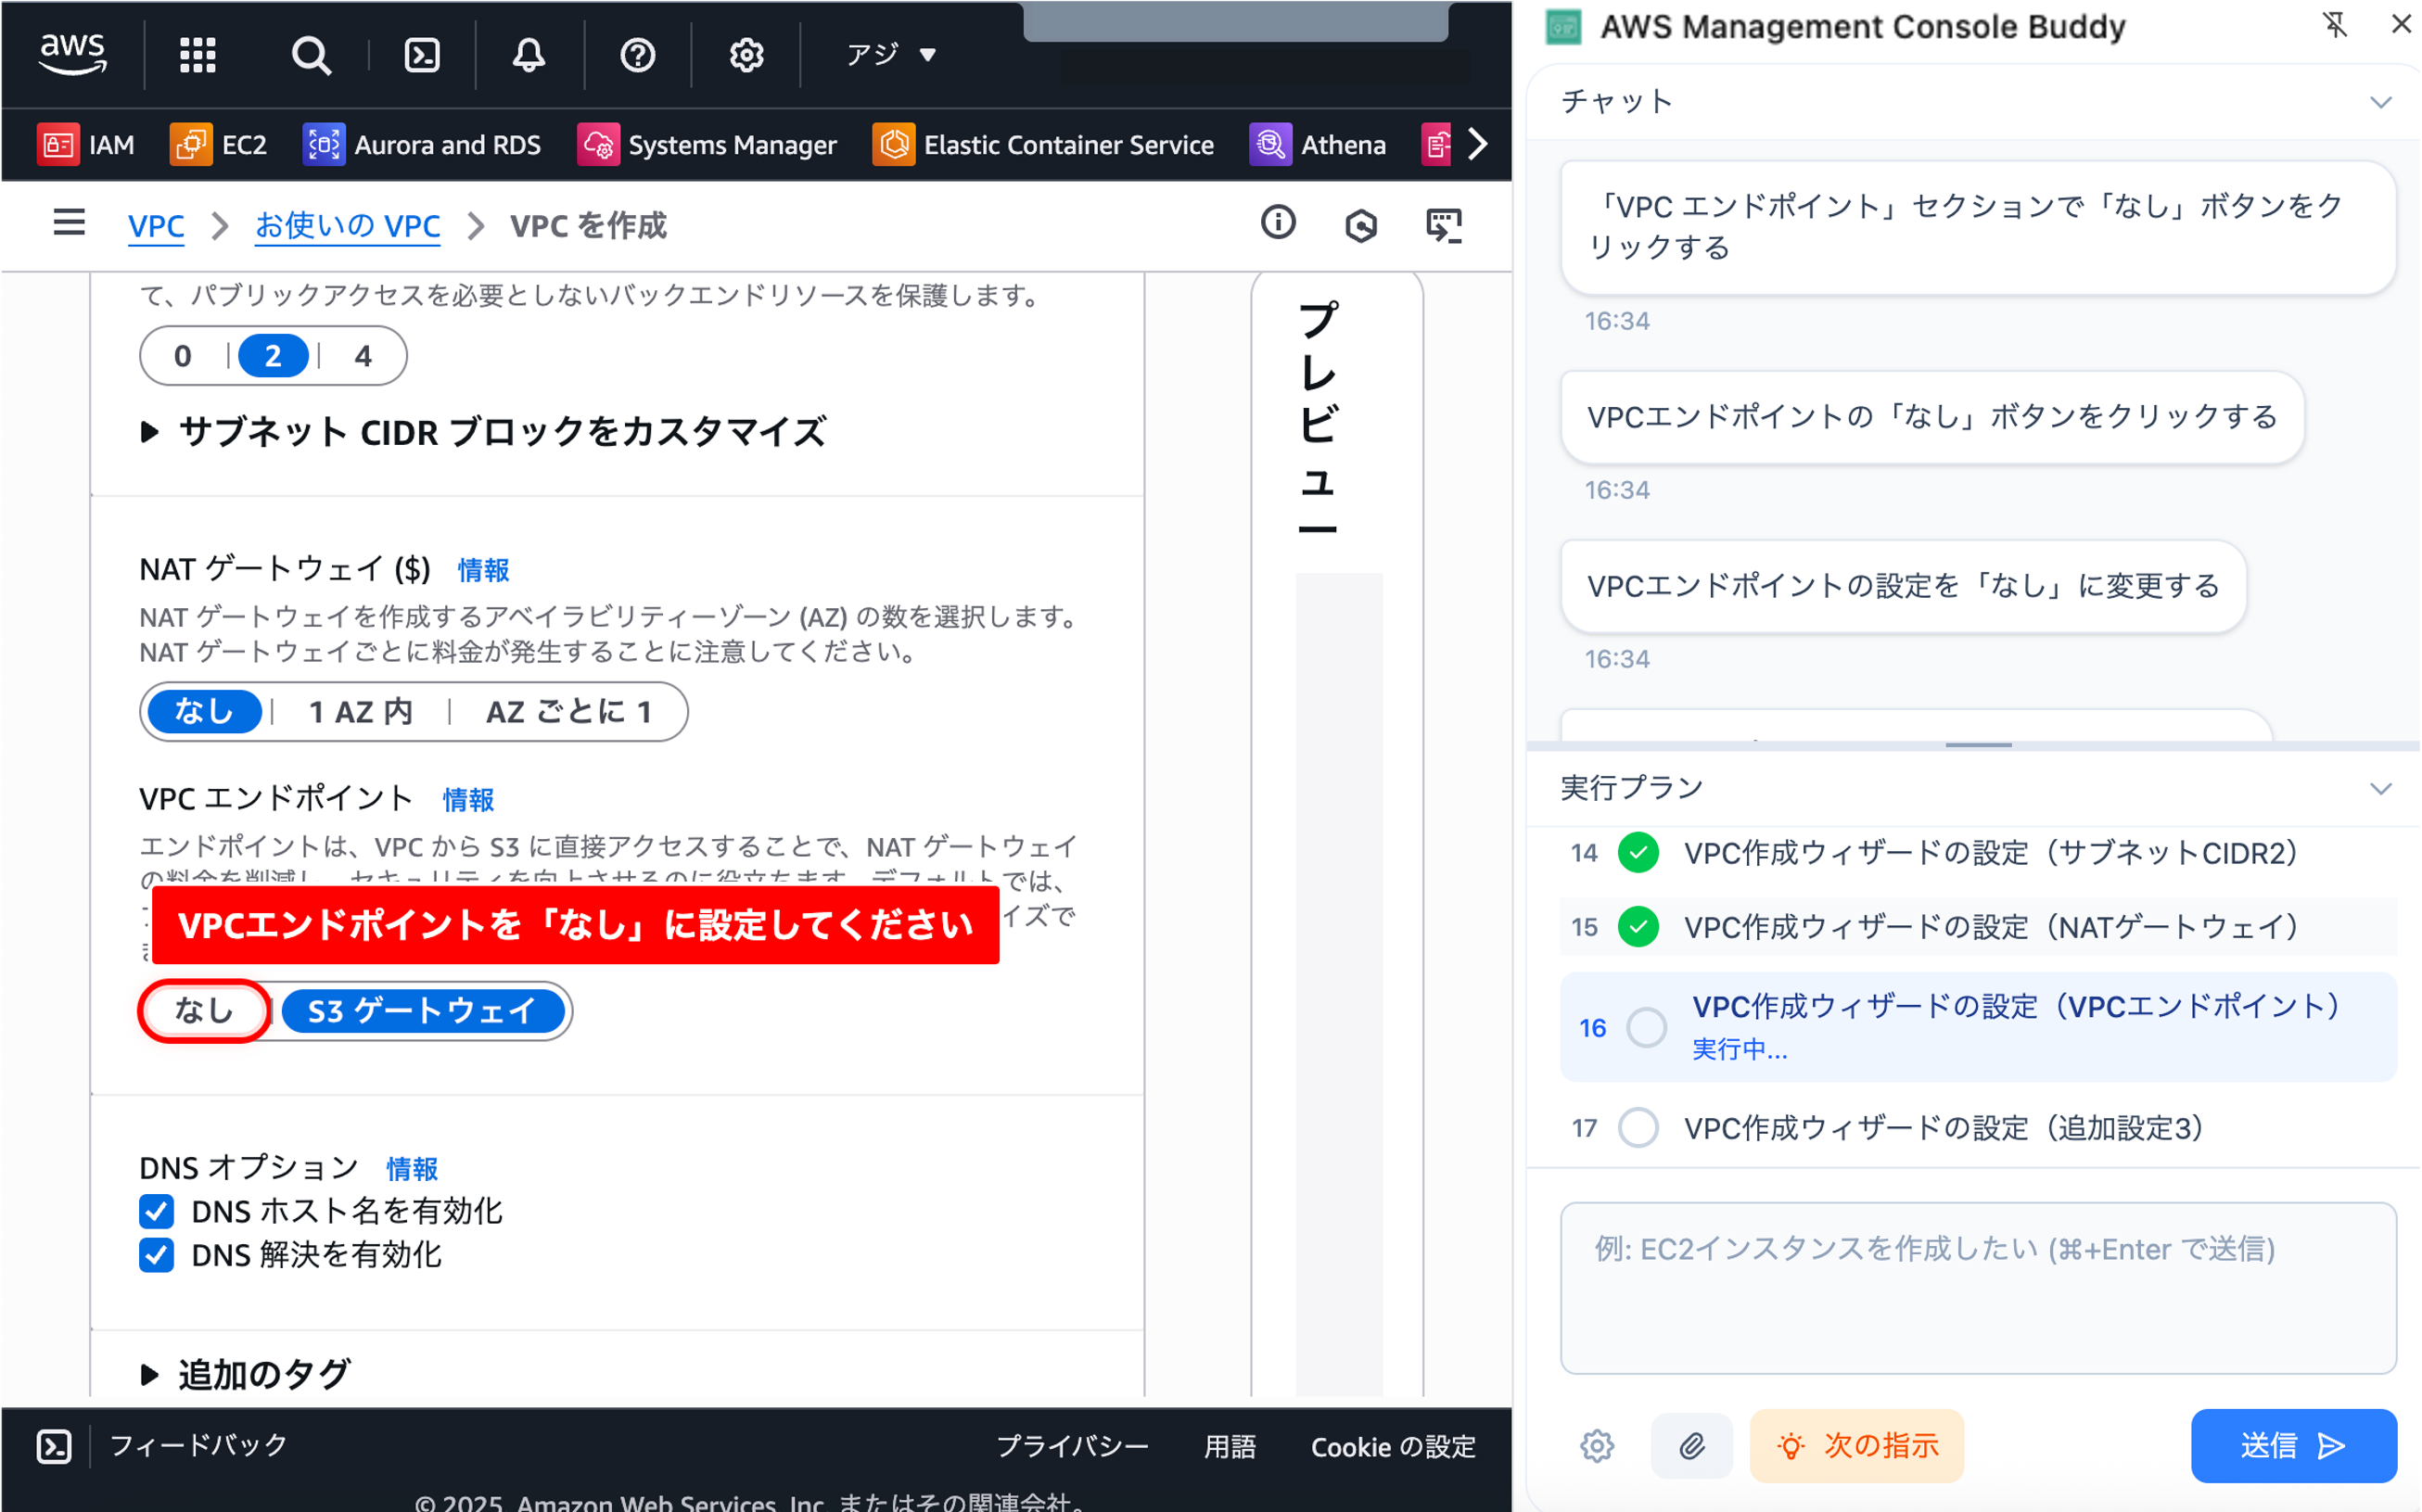Open the console settings gear icon
This screenshot has height=1512, width=2422.
pyautogui.click(x=746, y=54)
